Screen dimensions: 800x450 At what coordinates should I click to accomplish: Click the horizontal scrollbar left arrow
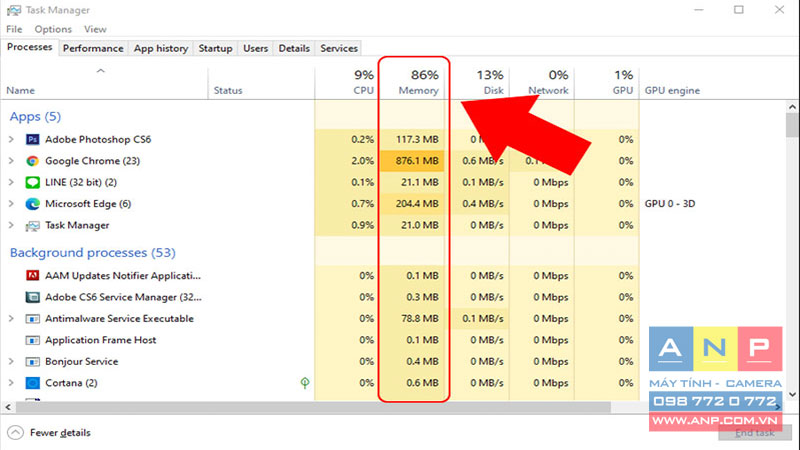coord(8,407)
